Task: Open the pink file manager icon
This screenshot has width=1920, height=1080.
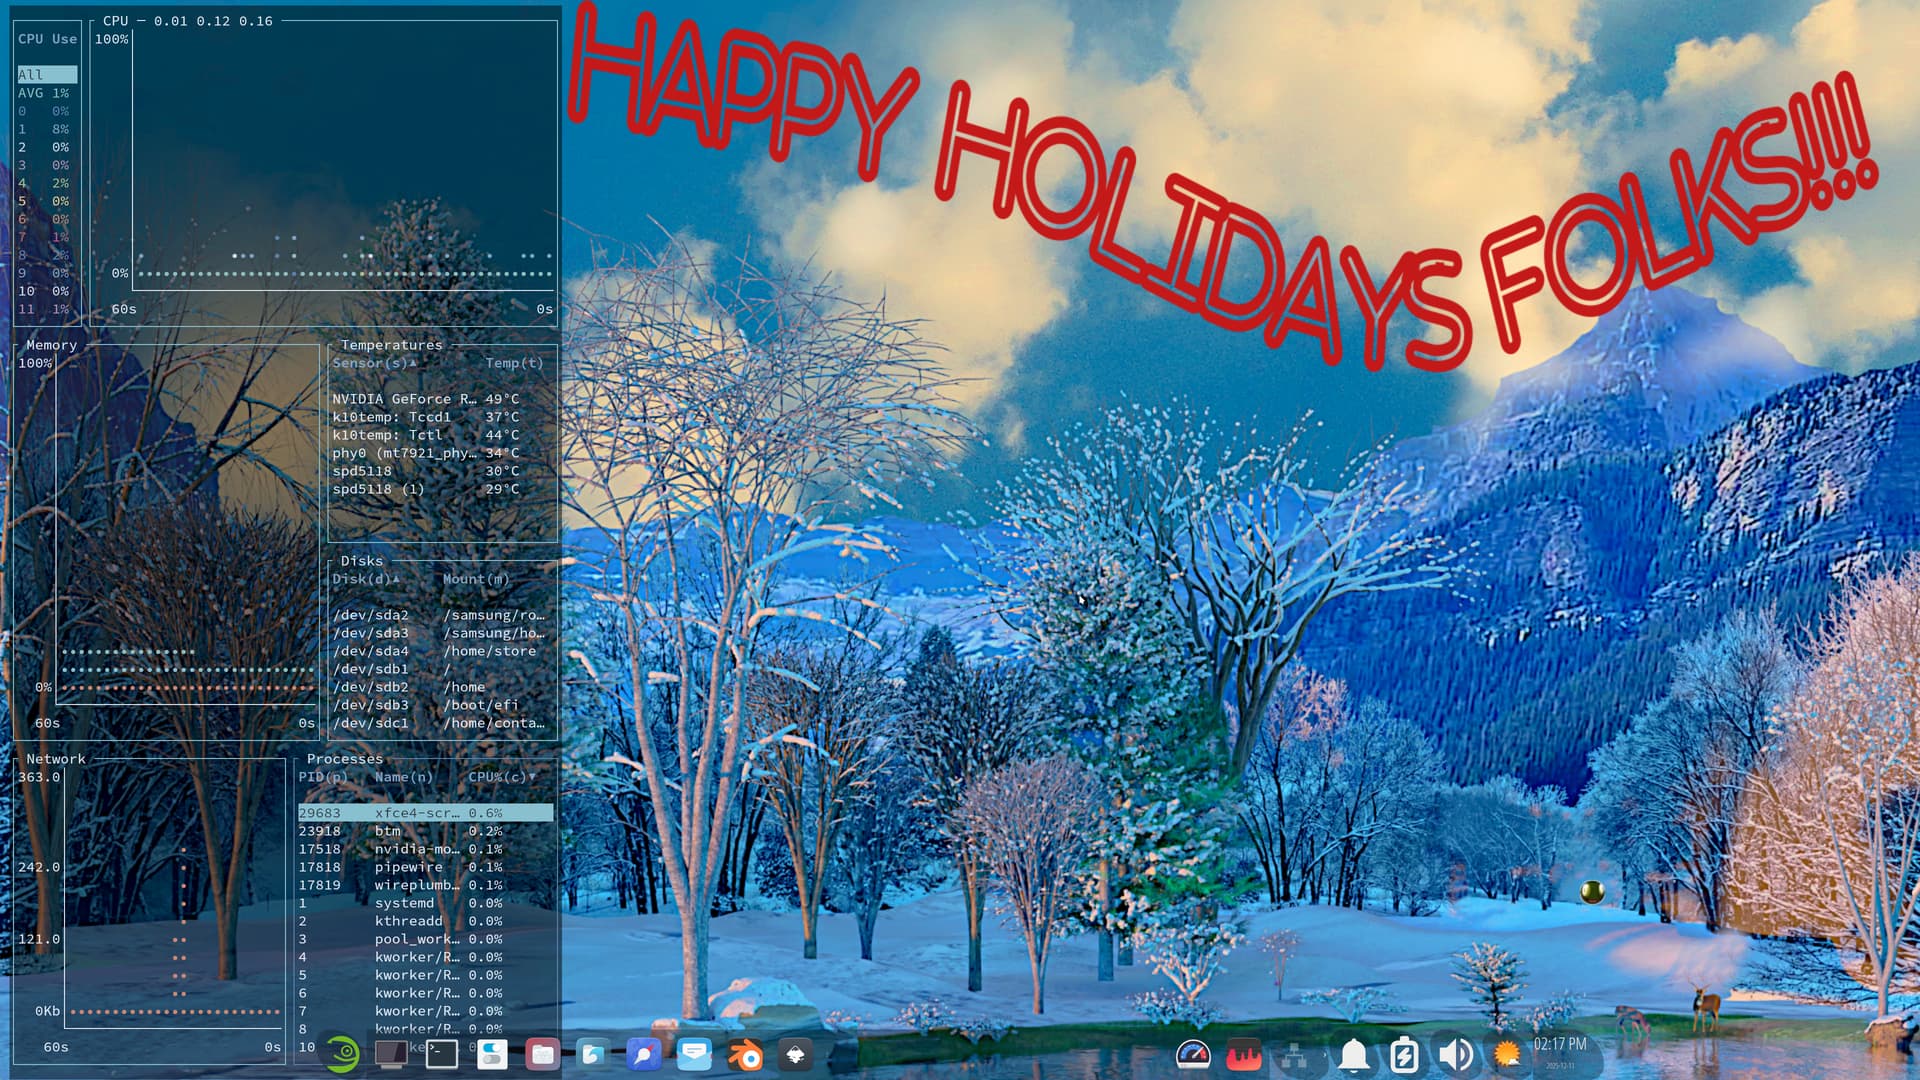Action: point(542,1054)
